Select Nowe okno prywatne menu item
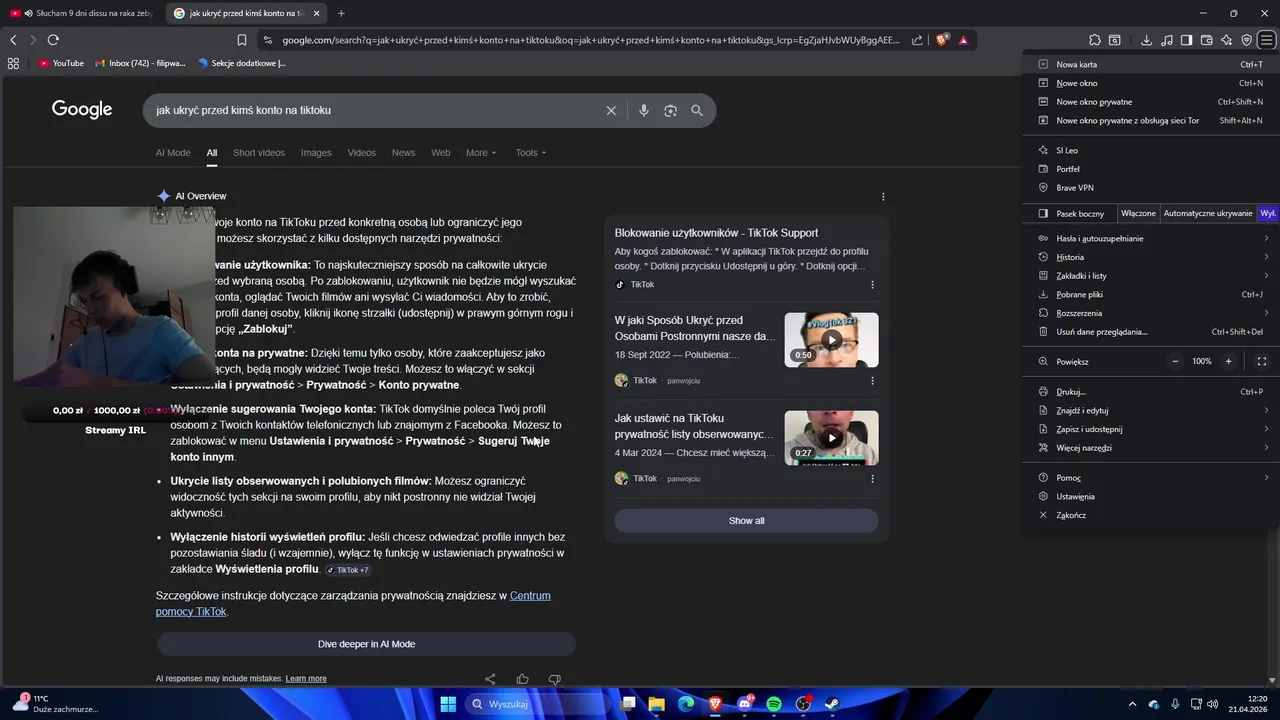 pyautogui.click(x=1152, y=102)
